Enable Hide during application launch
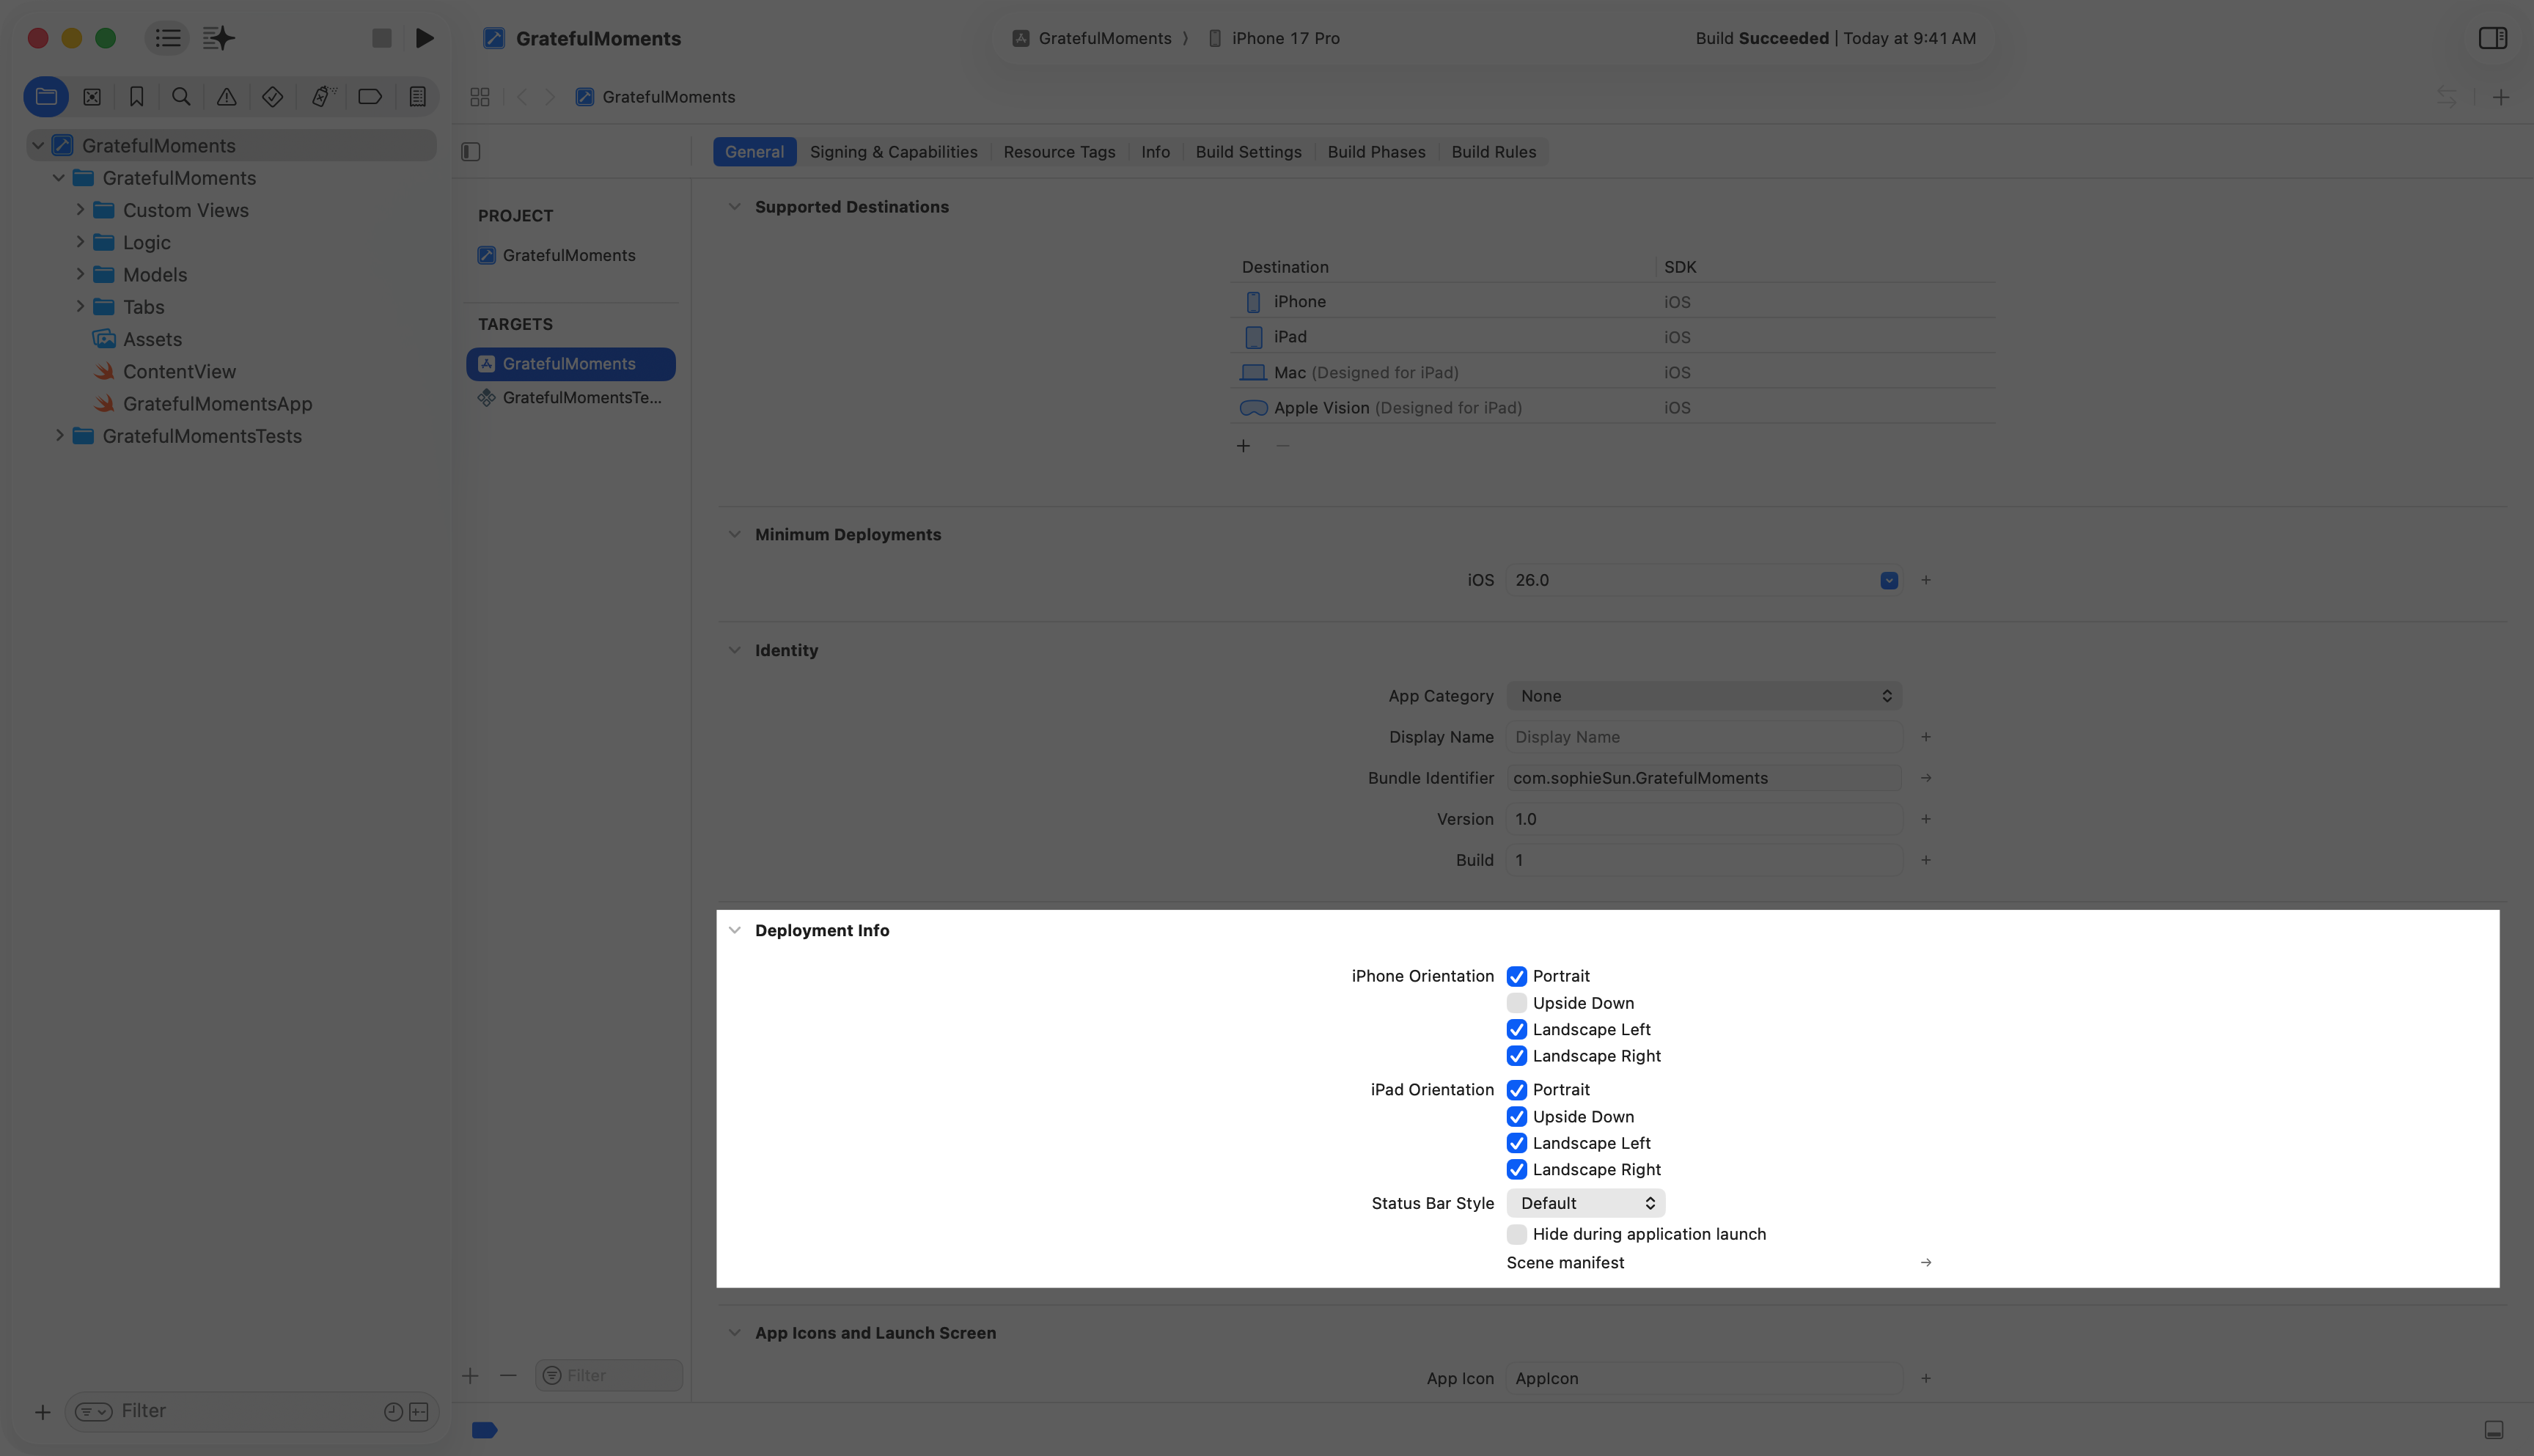The width and height of the screenshot is (2534, 1456). (1517, 1234)
